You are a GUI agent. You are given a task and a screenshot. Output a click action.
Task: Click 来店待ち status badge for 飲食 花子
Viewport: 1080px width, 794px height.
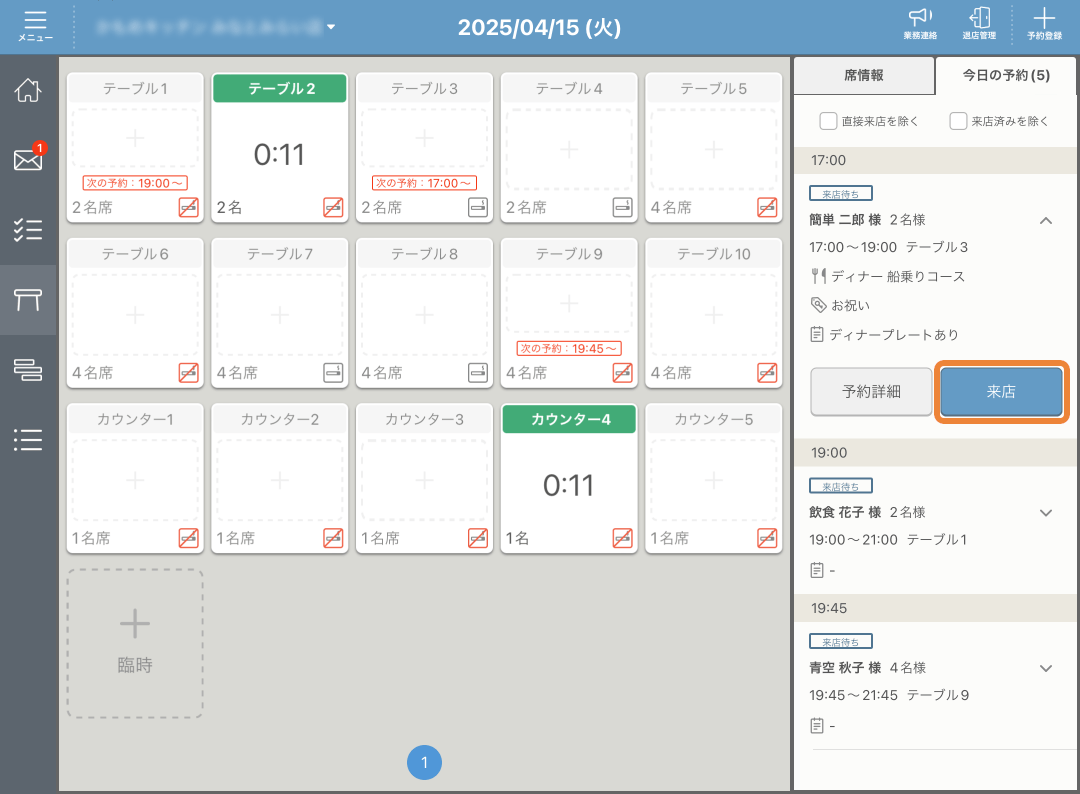click(841, 486)
